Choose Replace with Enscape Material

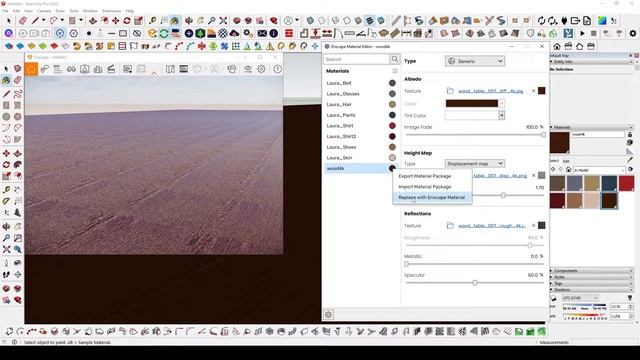tap(432, 197)
